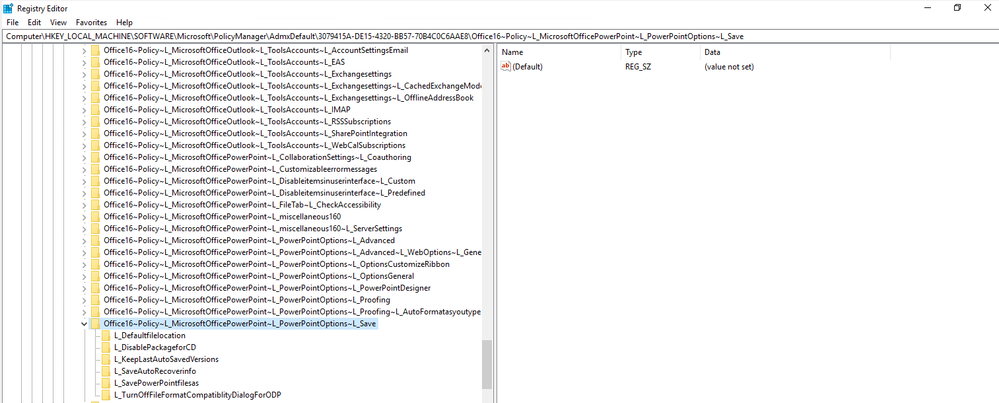
Task: Expand the L_PowerPointOptions~L_Advanced key arrow
Action: pyautogui.click(x=84, y=241)
